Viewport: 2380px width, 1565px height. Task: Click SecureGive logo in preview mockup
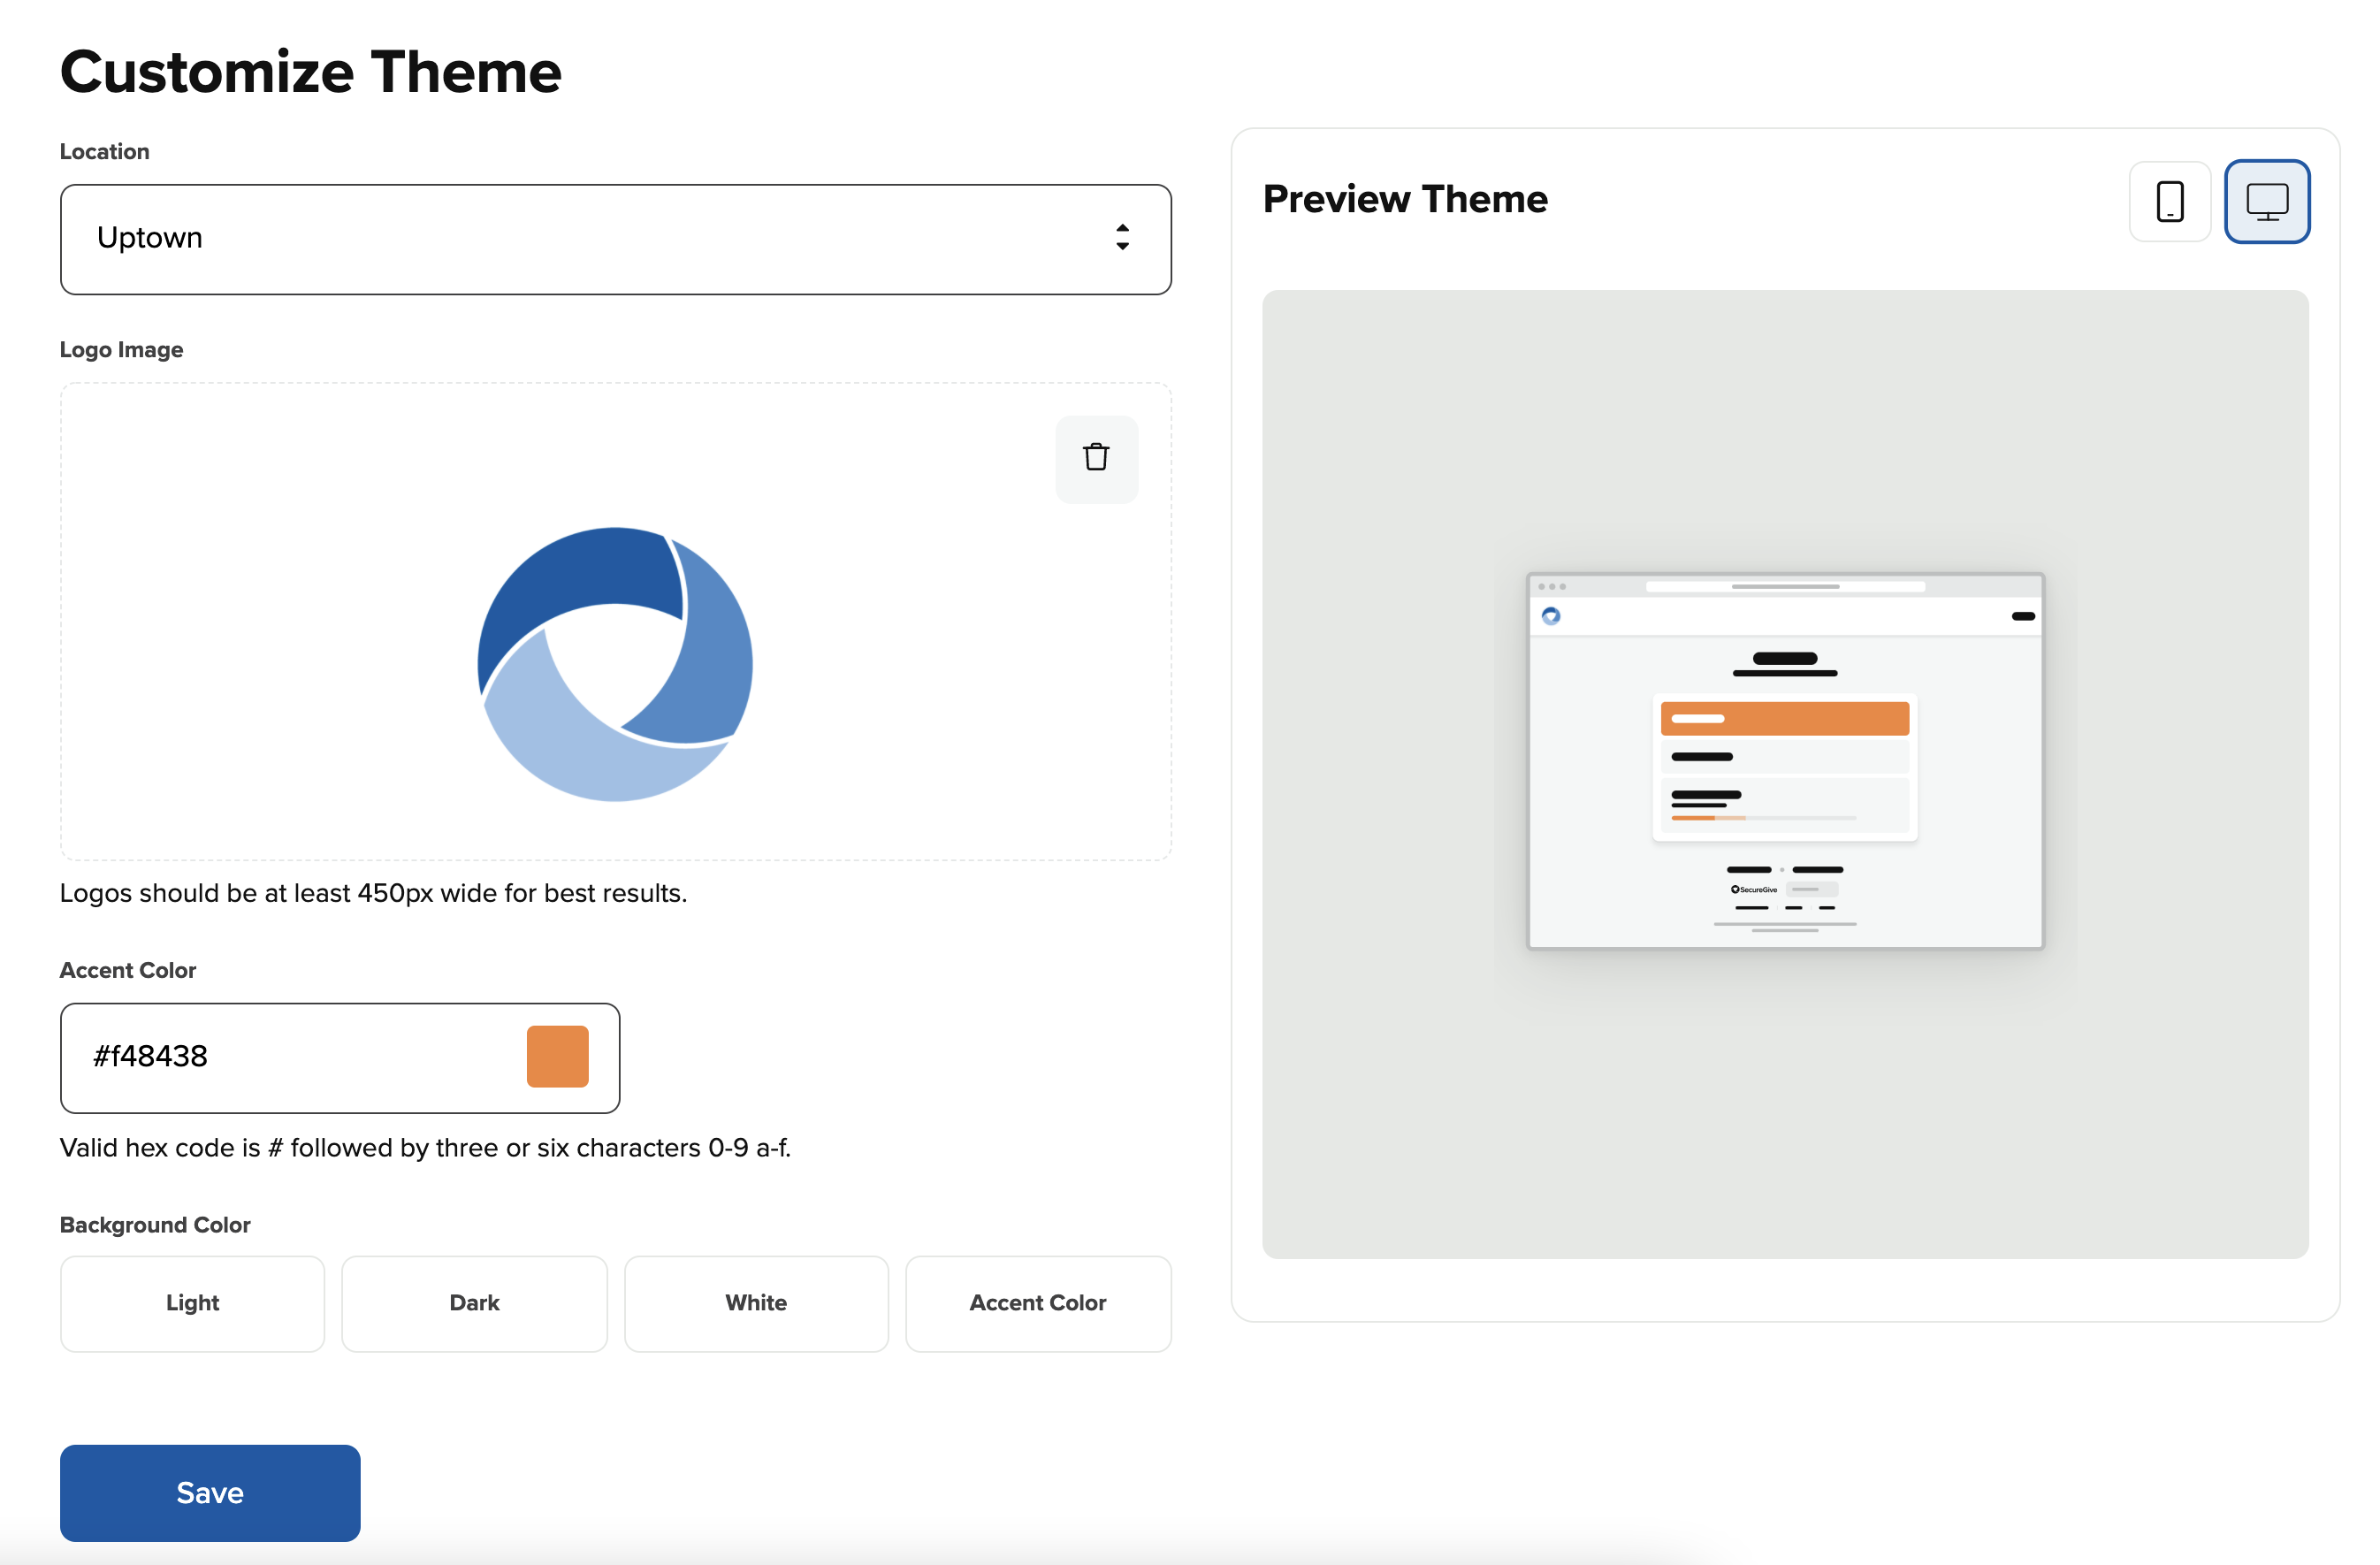(x=1754, y=889)
